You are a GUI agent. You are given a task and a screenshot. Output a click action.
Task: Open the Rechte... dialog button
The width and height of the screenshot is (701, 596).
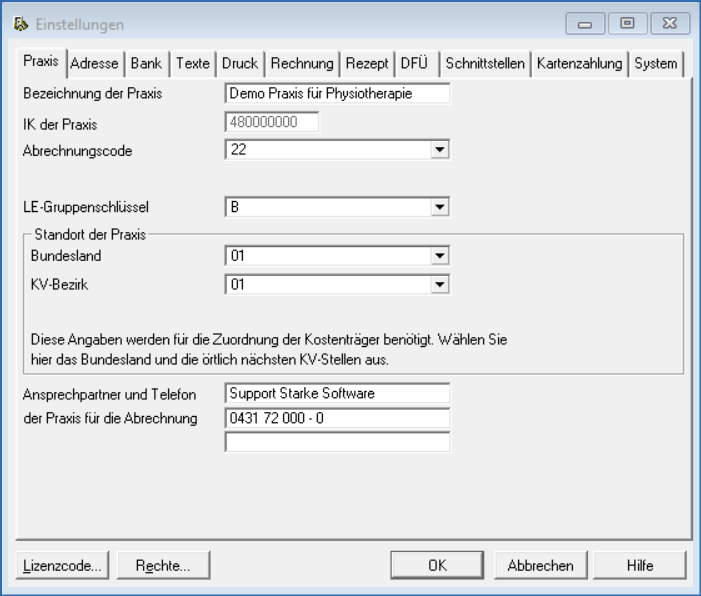pos(163,566)
